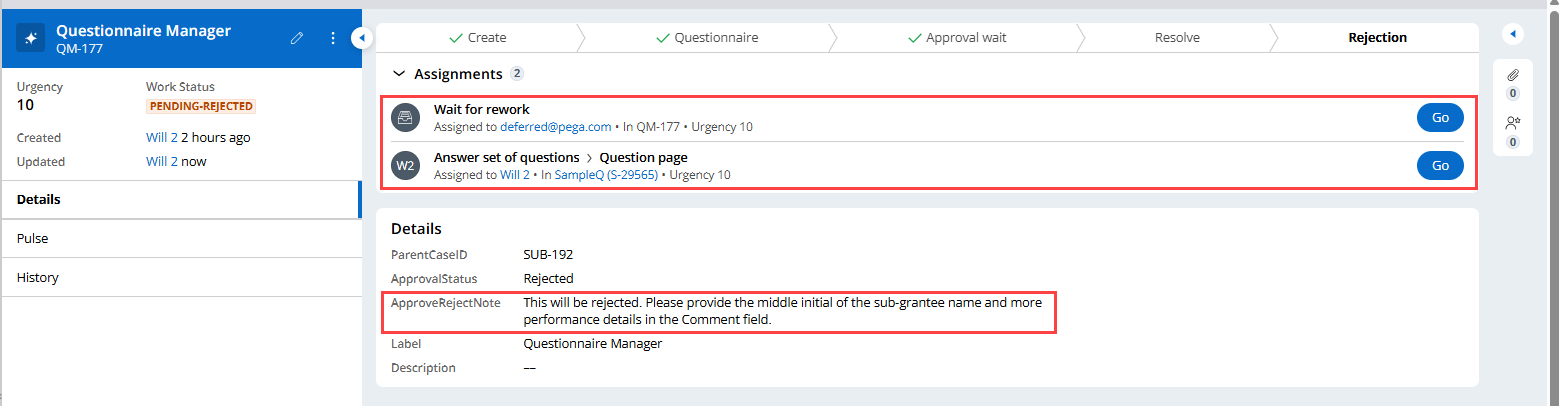Collapse the Assignments section chevron
This screenshot has height=406, width=1560.
tap(400, 74)
